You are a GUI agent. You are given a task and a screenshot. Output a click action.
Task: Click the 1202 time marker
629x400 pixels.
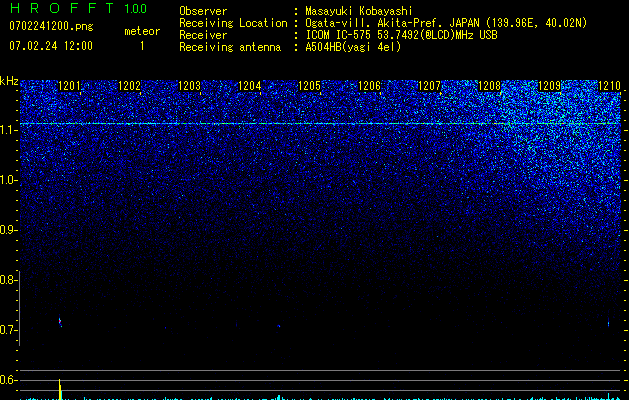[x=130, y=85]
